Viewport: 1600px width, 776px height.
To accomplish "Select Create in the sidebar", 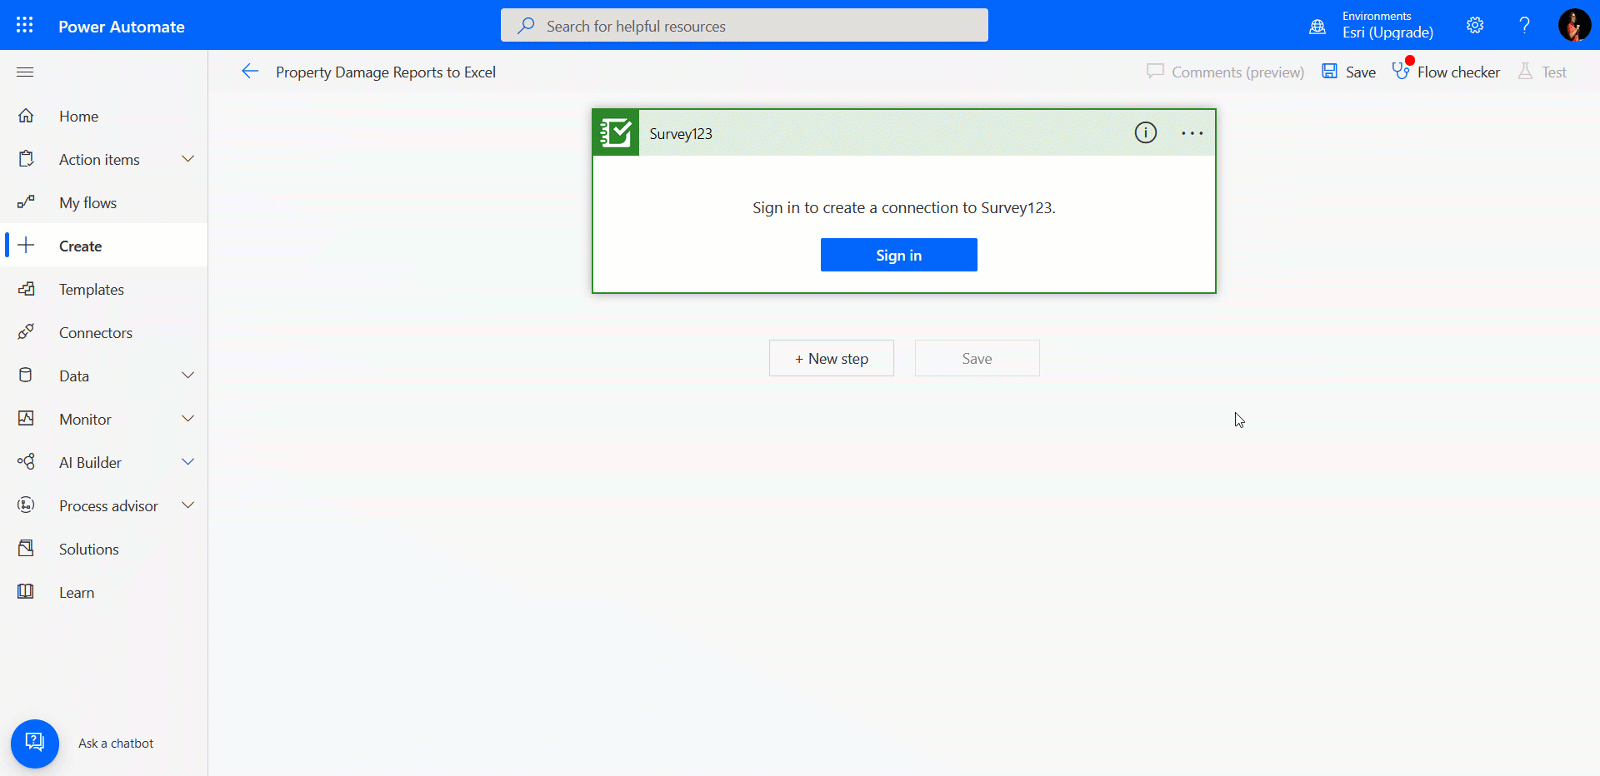I will 104,245.
